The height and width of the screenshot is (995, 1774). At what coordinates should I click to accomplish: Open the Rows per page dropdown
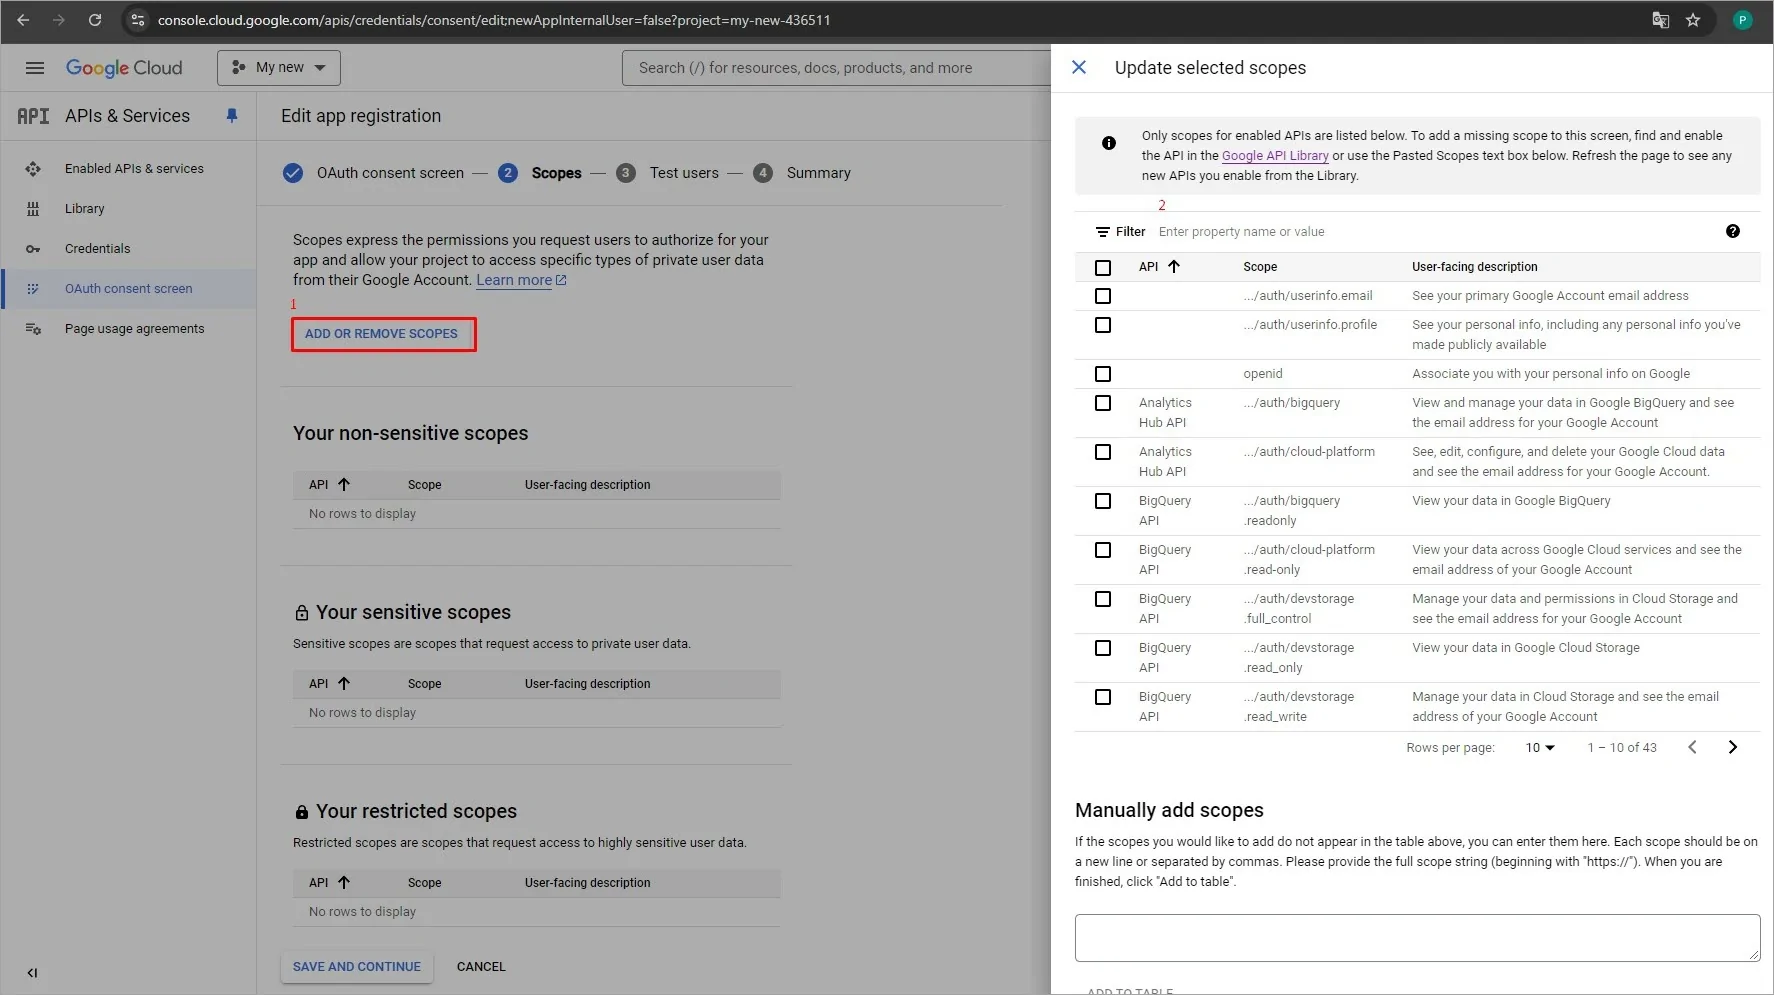(1539, 747)
